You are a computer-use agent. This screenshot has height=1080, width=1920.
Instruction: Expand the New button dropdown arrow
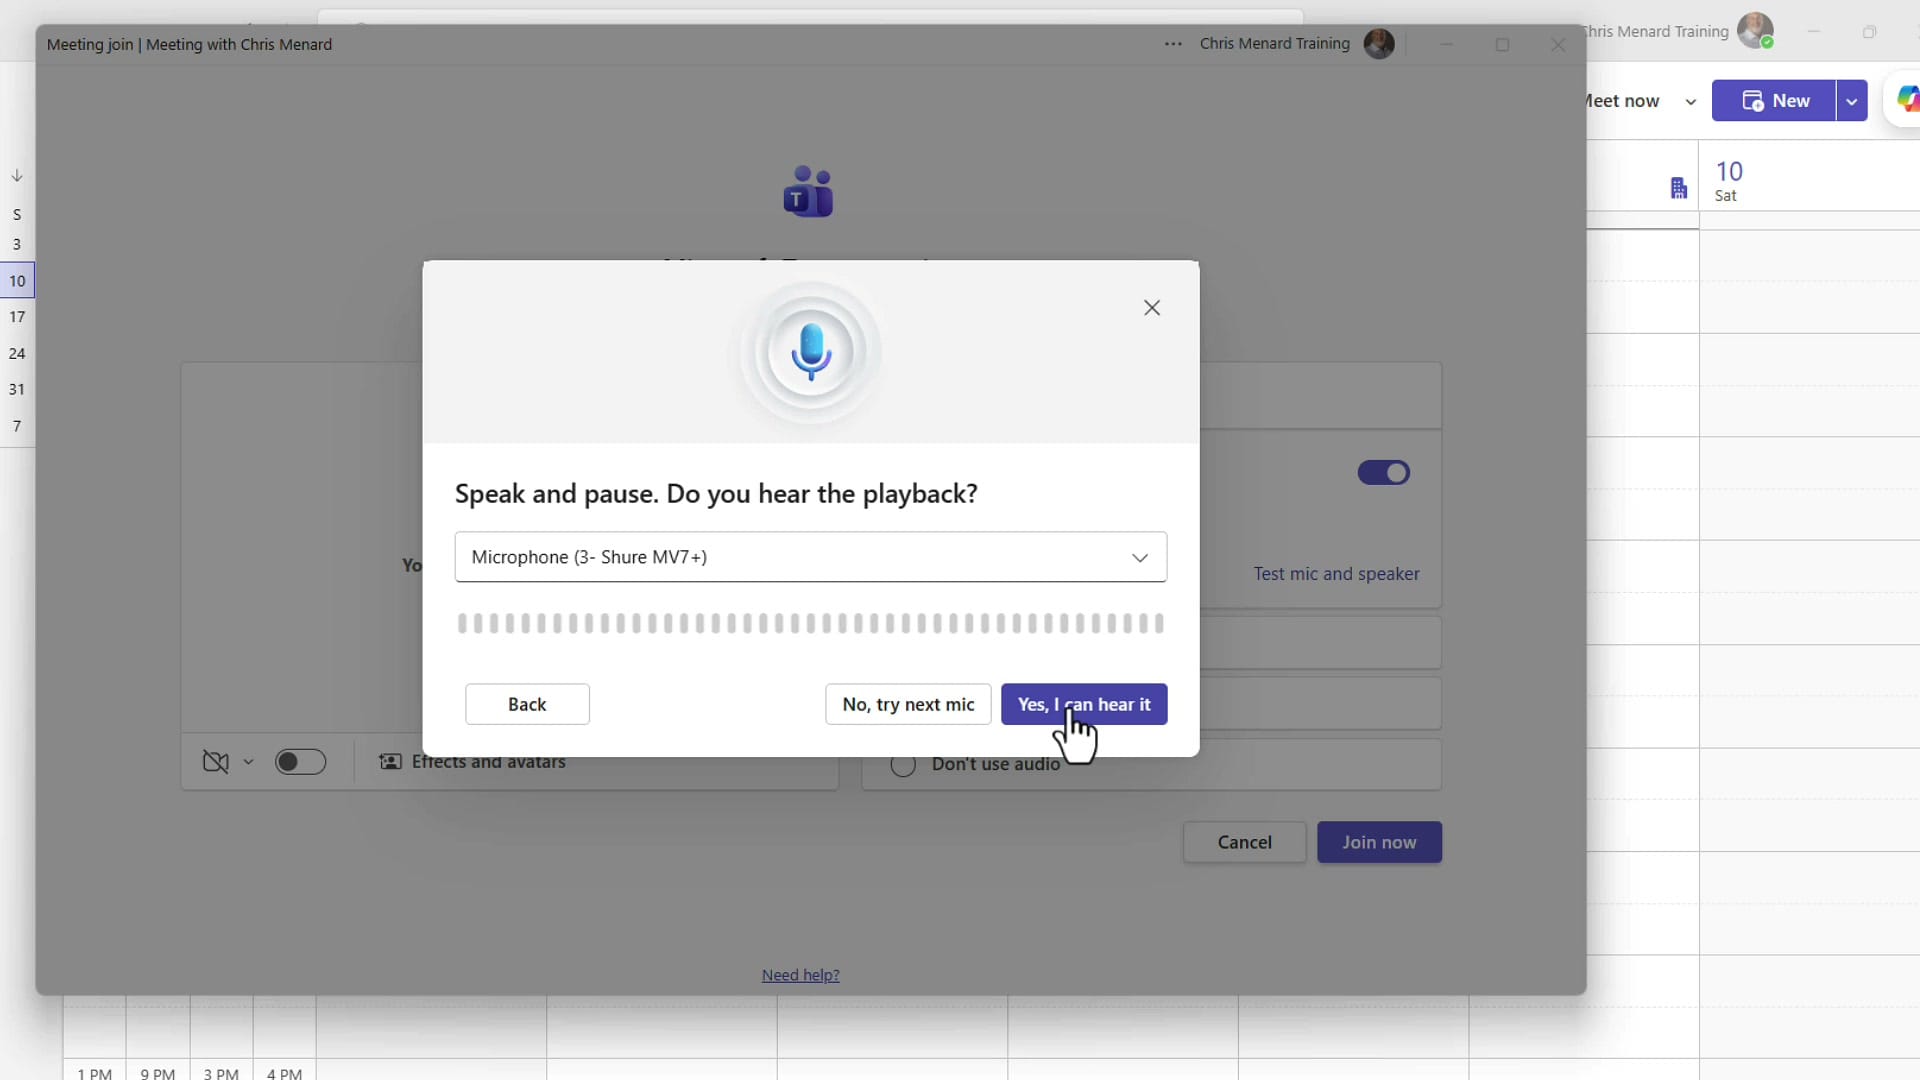(1852, 101)
